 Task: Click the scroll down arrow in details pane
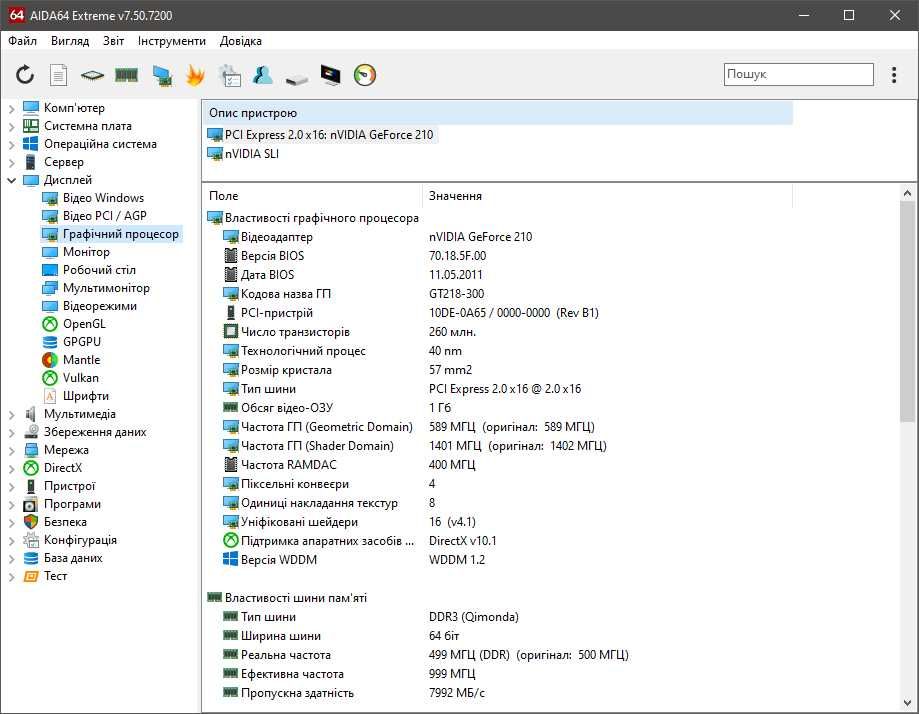(x=907, y=703)
